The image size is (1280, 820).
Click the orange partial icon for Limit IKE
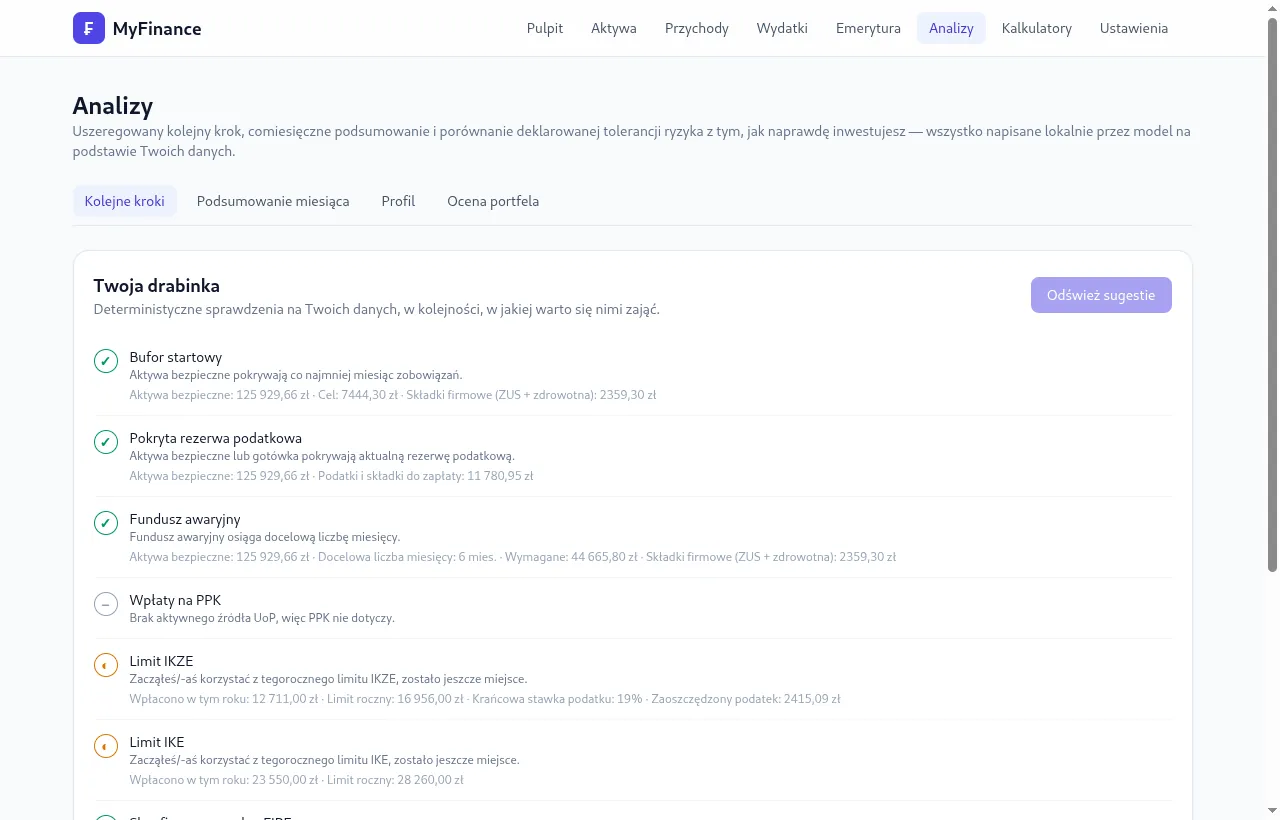coord(106,746)
